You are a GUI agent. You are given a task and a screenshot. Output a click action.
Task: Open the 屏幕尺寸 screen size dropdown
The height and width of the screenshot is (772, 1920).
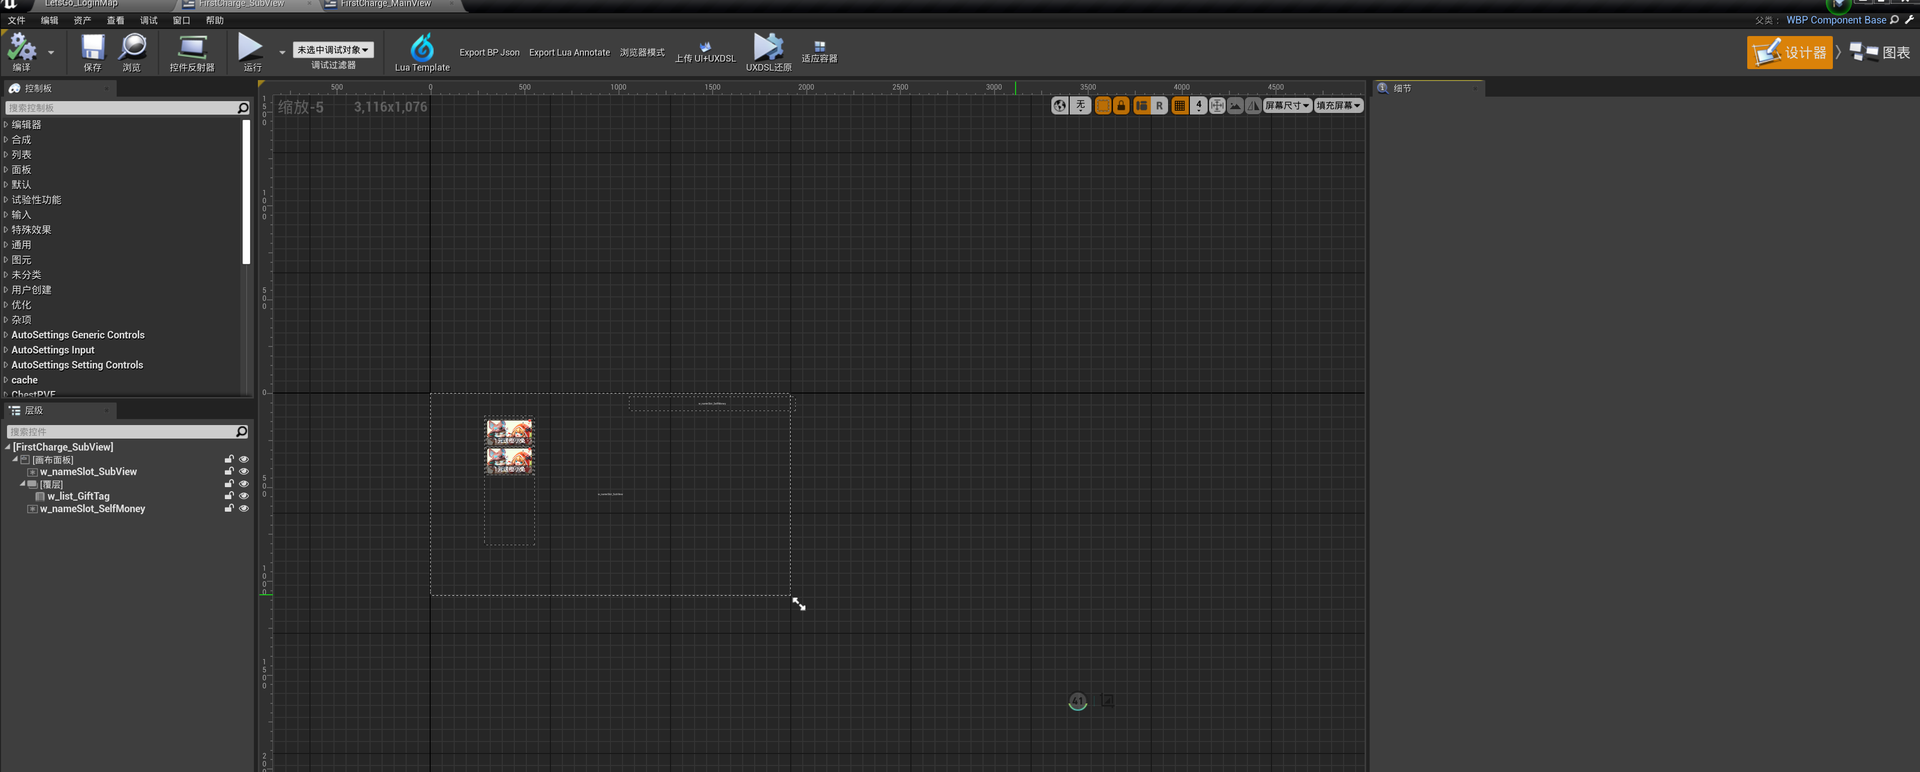point(1287,105)
